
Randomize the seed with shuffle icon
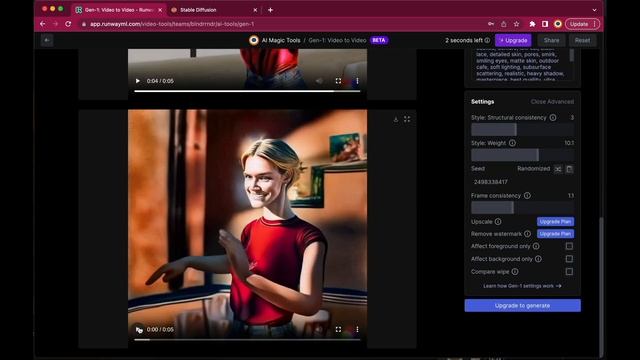(558, 169)
